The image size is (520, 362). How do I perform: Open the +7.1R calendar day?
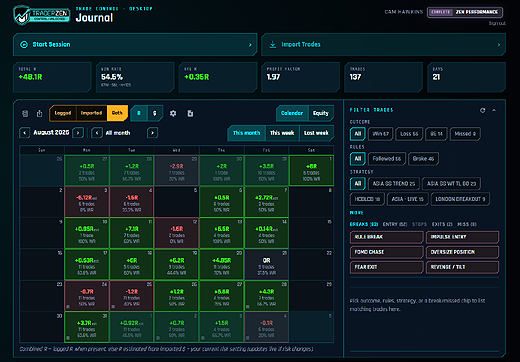click(132, 233)
